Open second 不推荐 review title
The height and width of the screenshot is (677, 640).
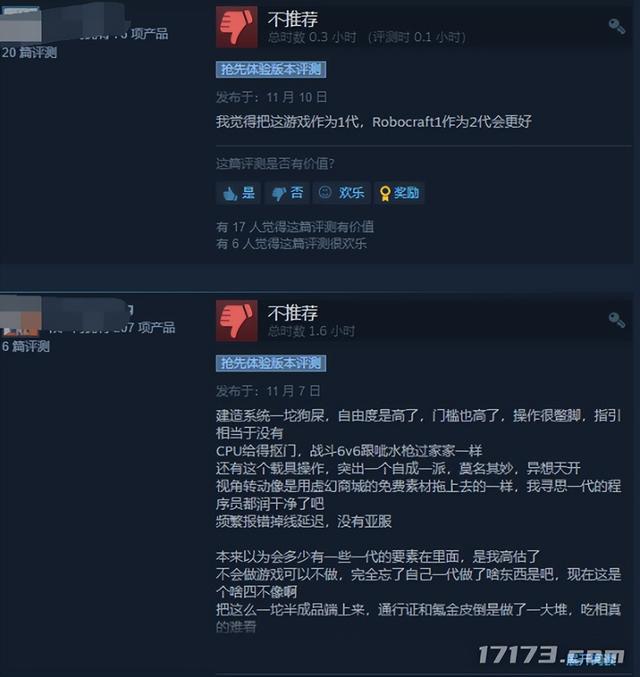click(x=292, y=313)
